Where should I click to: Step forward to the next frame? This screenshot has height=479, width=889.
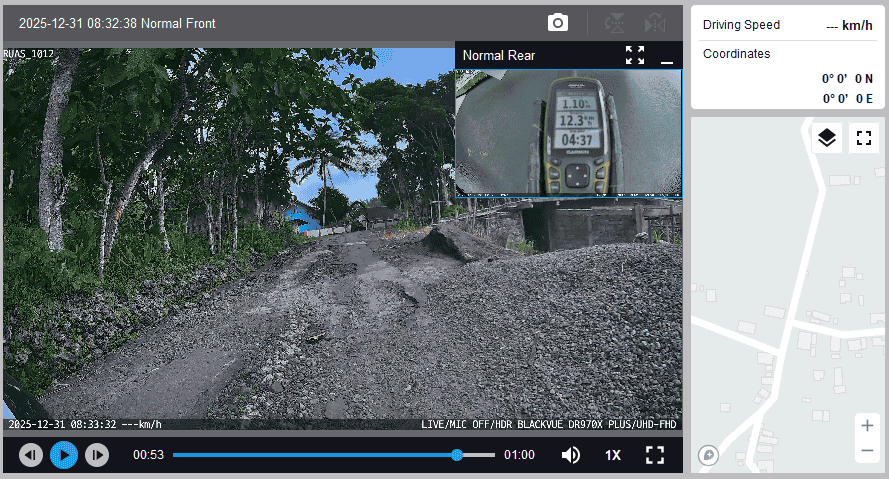(x=96, y=455)
